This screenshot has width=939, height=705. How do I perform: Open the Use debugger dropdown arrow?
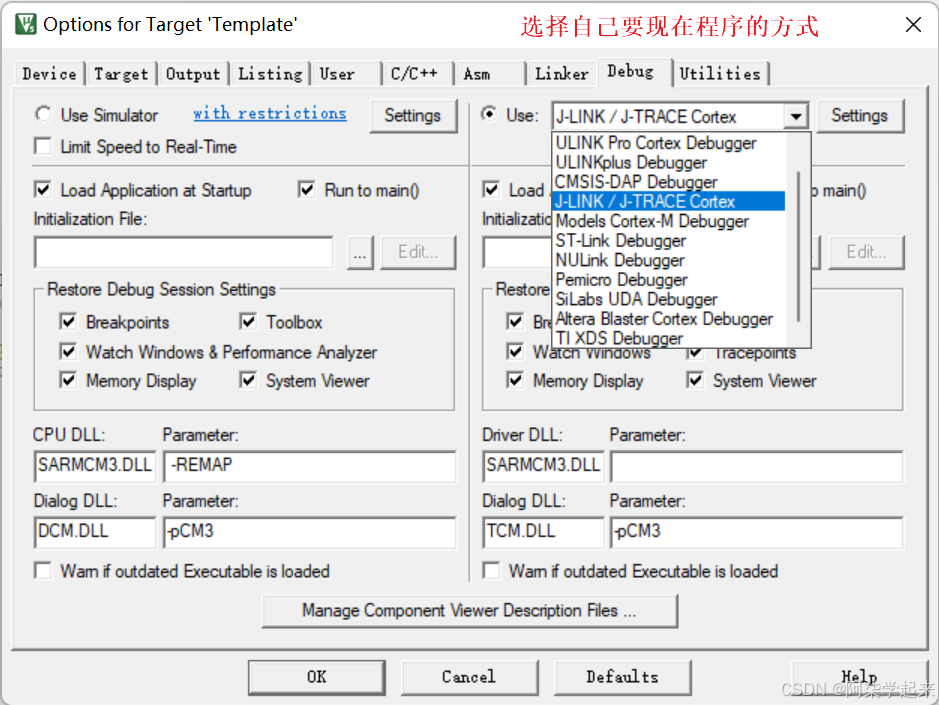(796, 116)
